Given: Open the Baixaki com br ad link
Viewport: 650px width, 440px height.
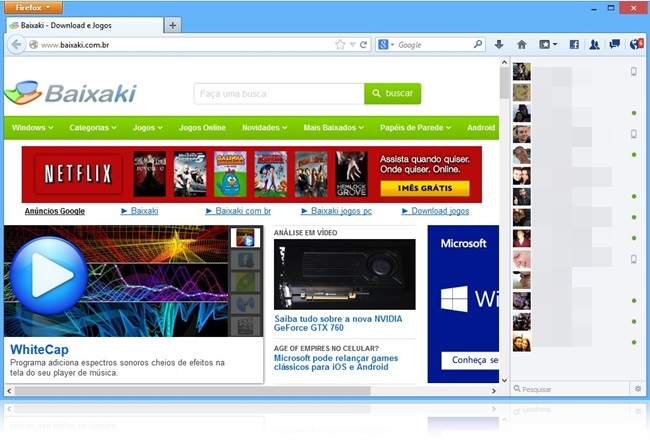Looking at the screenshot, I should [238, 211].
